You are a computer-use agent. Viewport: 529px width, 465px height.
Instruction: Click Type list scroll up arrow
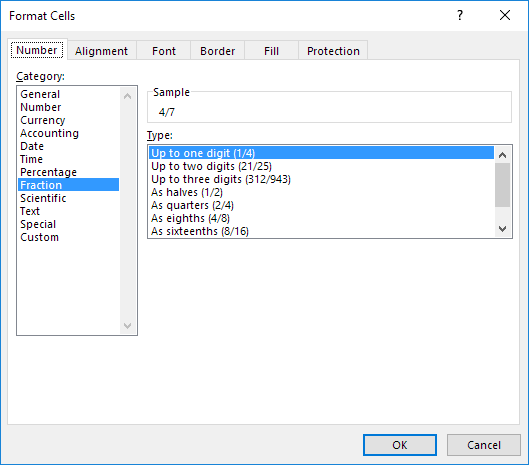point(502,155)
